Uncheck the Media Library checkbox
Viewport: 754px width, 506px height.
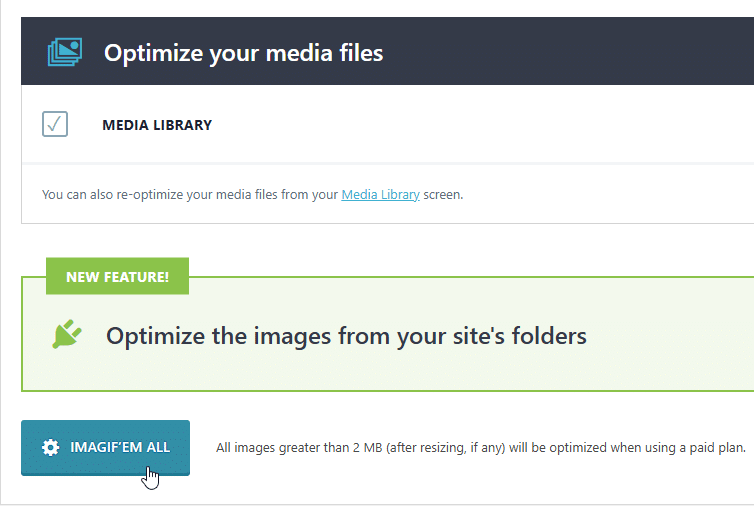click(x=55, y=124)
